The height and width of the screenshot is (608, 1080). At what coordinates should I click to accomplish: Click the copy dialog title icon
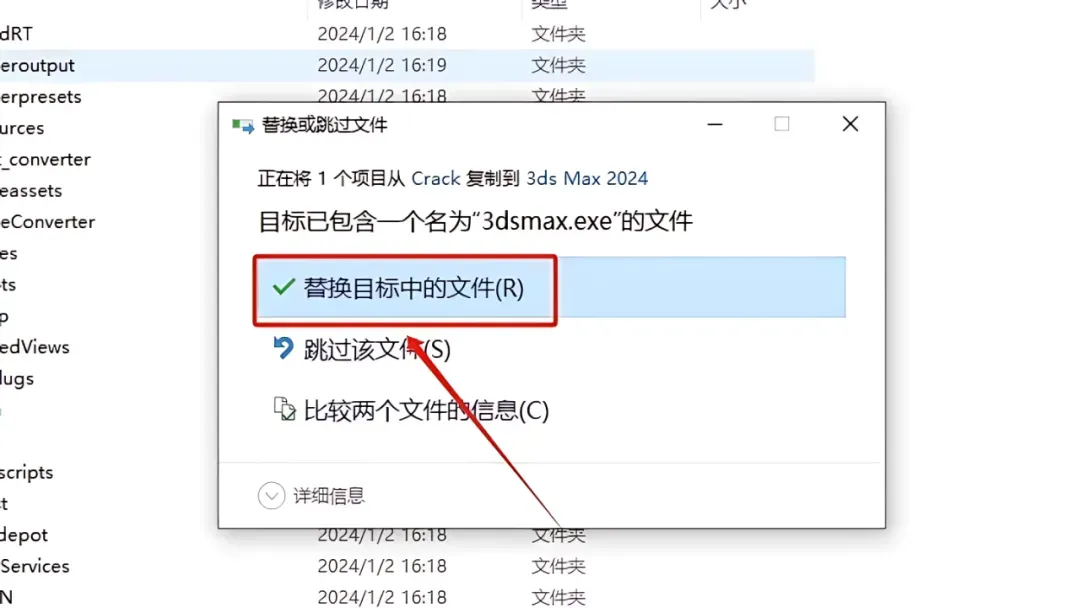tap(242, 125)
